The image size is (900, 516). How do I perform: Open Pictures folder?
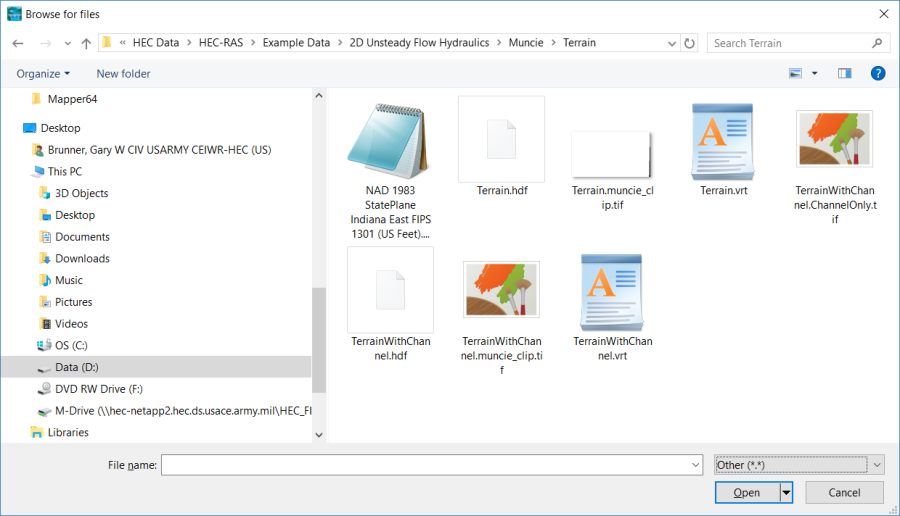pyautogui.click(x=73, y=302)
